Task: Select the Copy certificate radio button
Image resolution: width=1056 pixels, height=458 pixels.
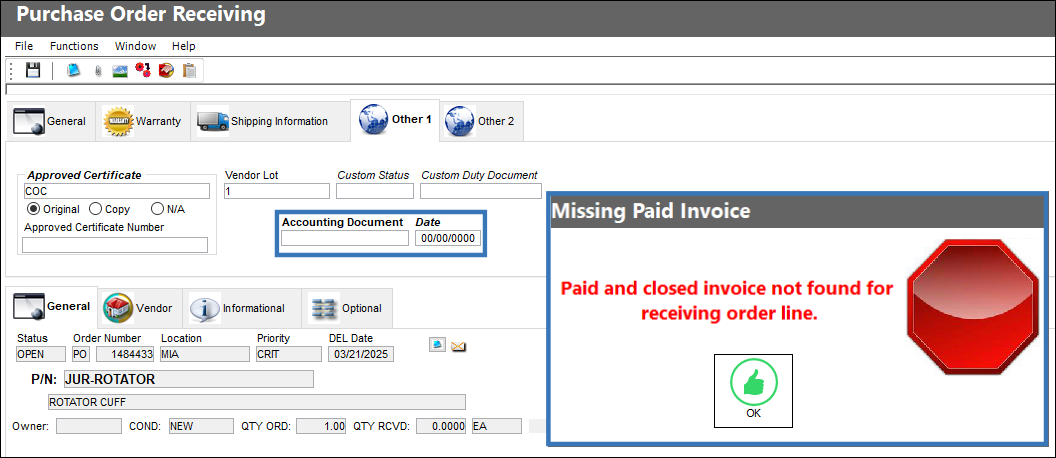Action: point(96,209)
